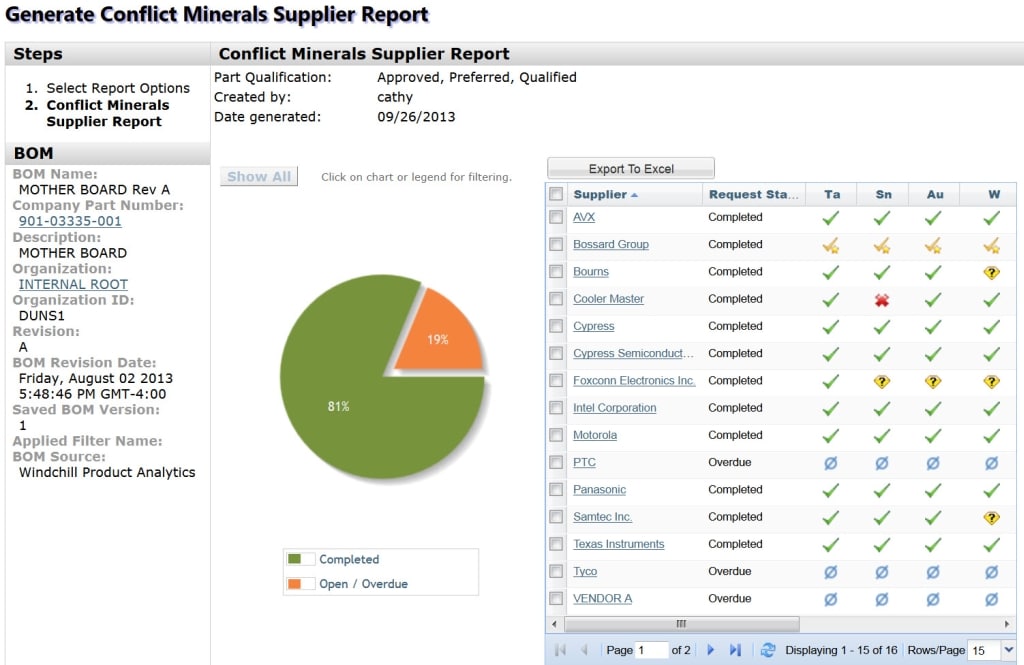The width and height of the screenshot is (1024, 665).
Task: Click the Sn green check for Panasonic
Action: (882, 491)
